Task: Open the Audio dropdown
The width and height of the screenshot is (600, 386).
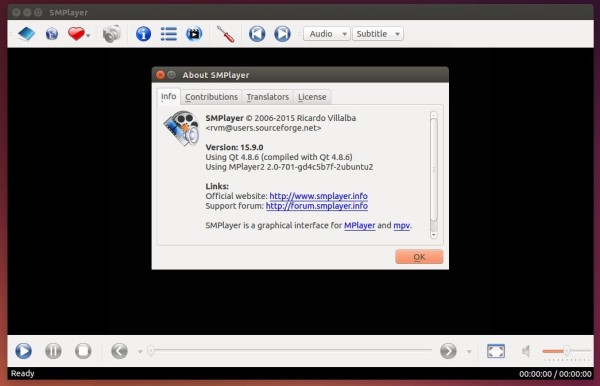Action: [327, 34]
